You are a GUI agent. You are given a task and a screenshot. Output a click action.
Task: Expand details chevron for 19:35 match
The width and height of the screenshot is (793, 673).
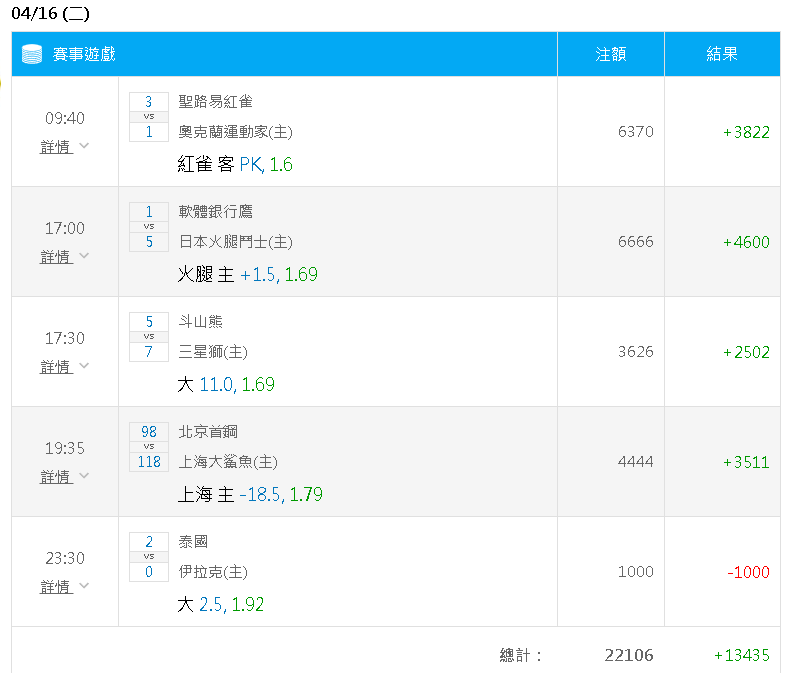click(x=84, y=475)
